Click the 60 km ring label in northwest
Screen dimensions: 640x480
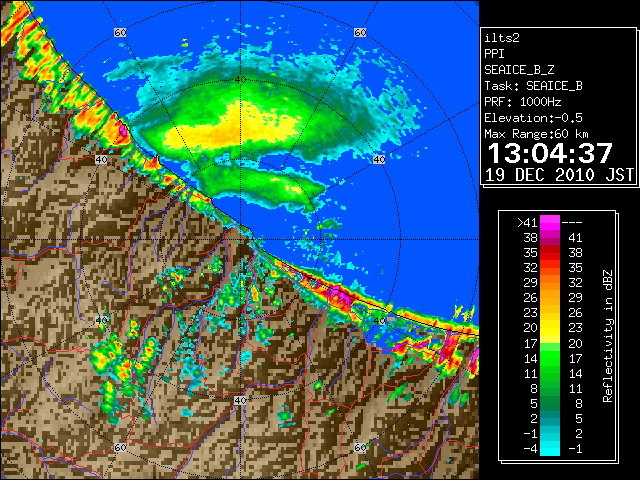pos(120,32)
